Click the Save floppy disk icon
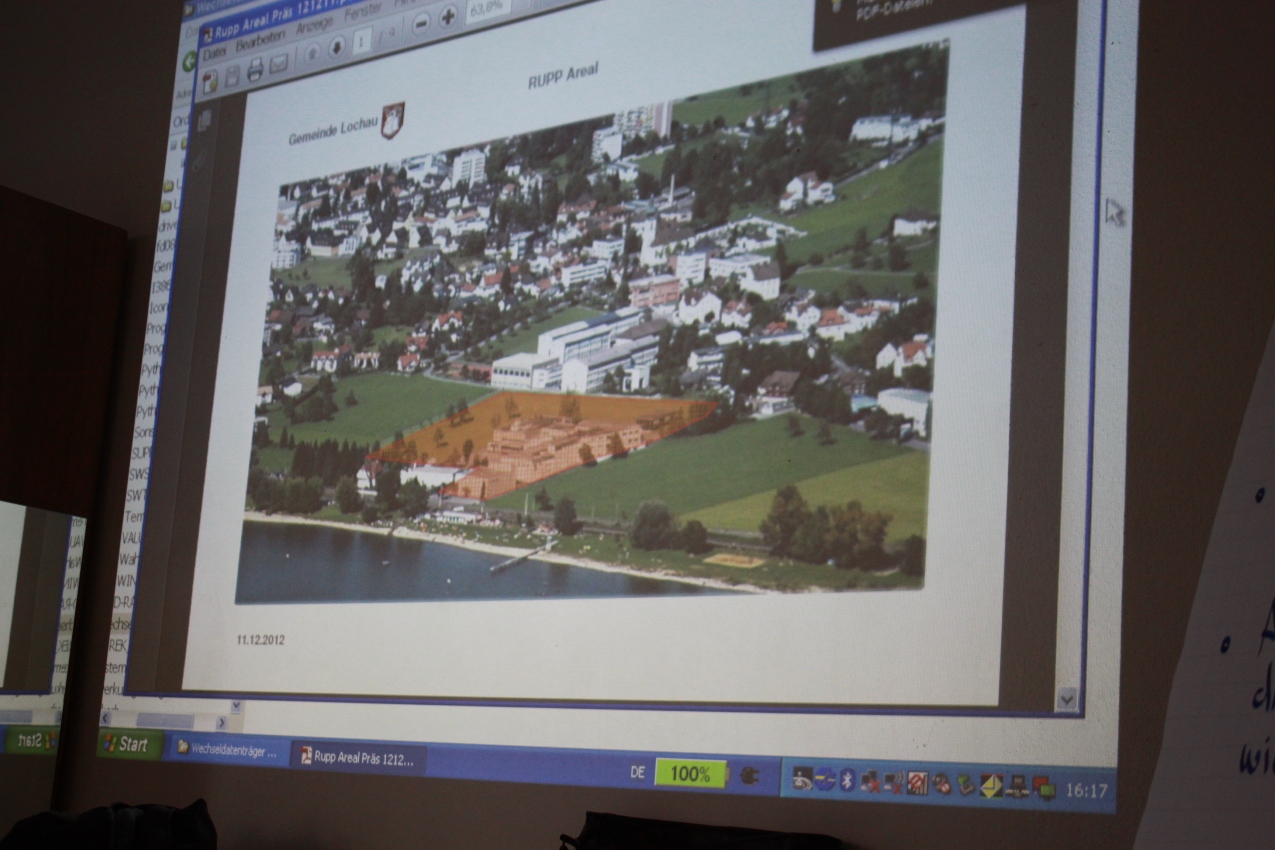The height and width of the screenshot is (850, 1275). tap(232, 76)
